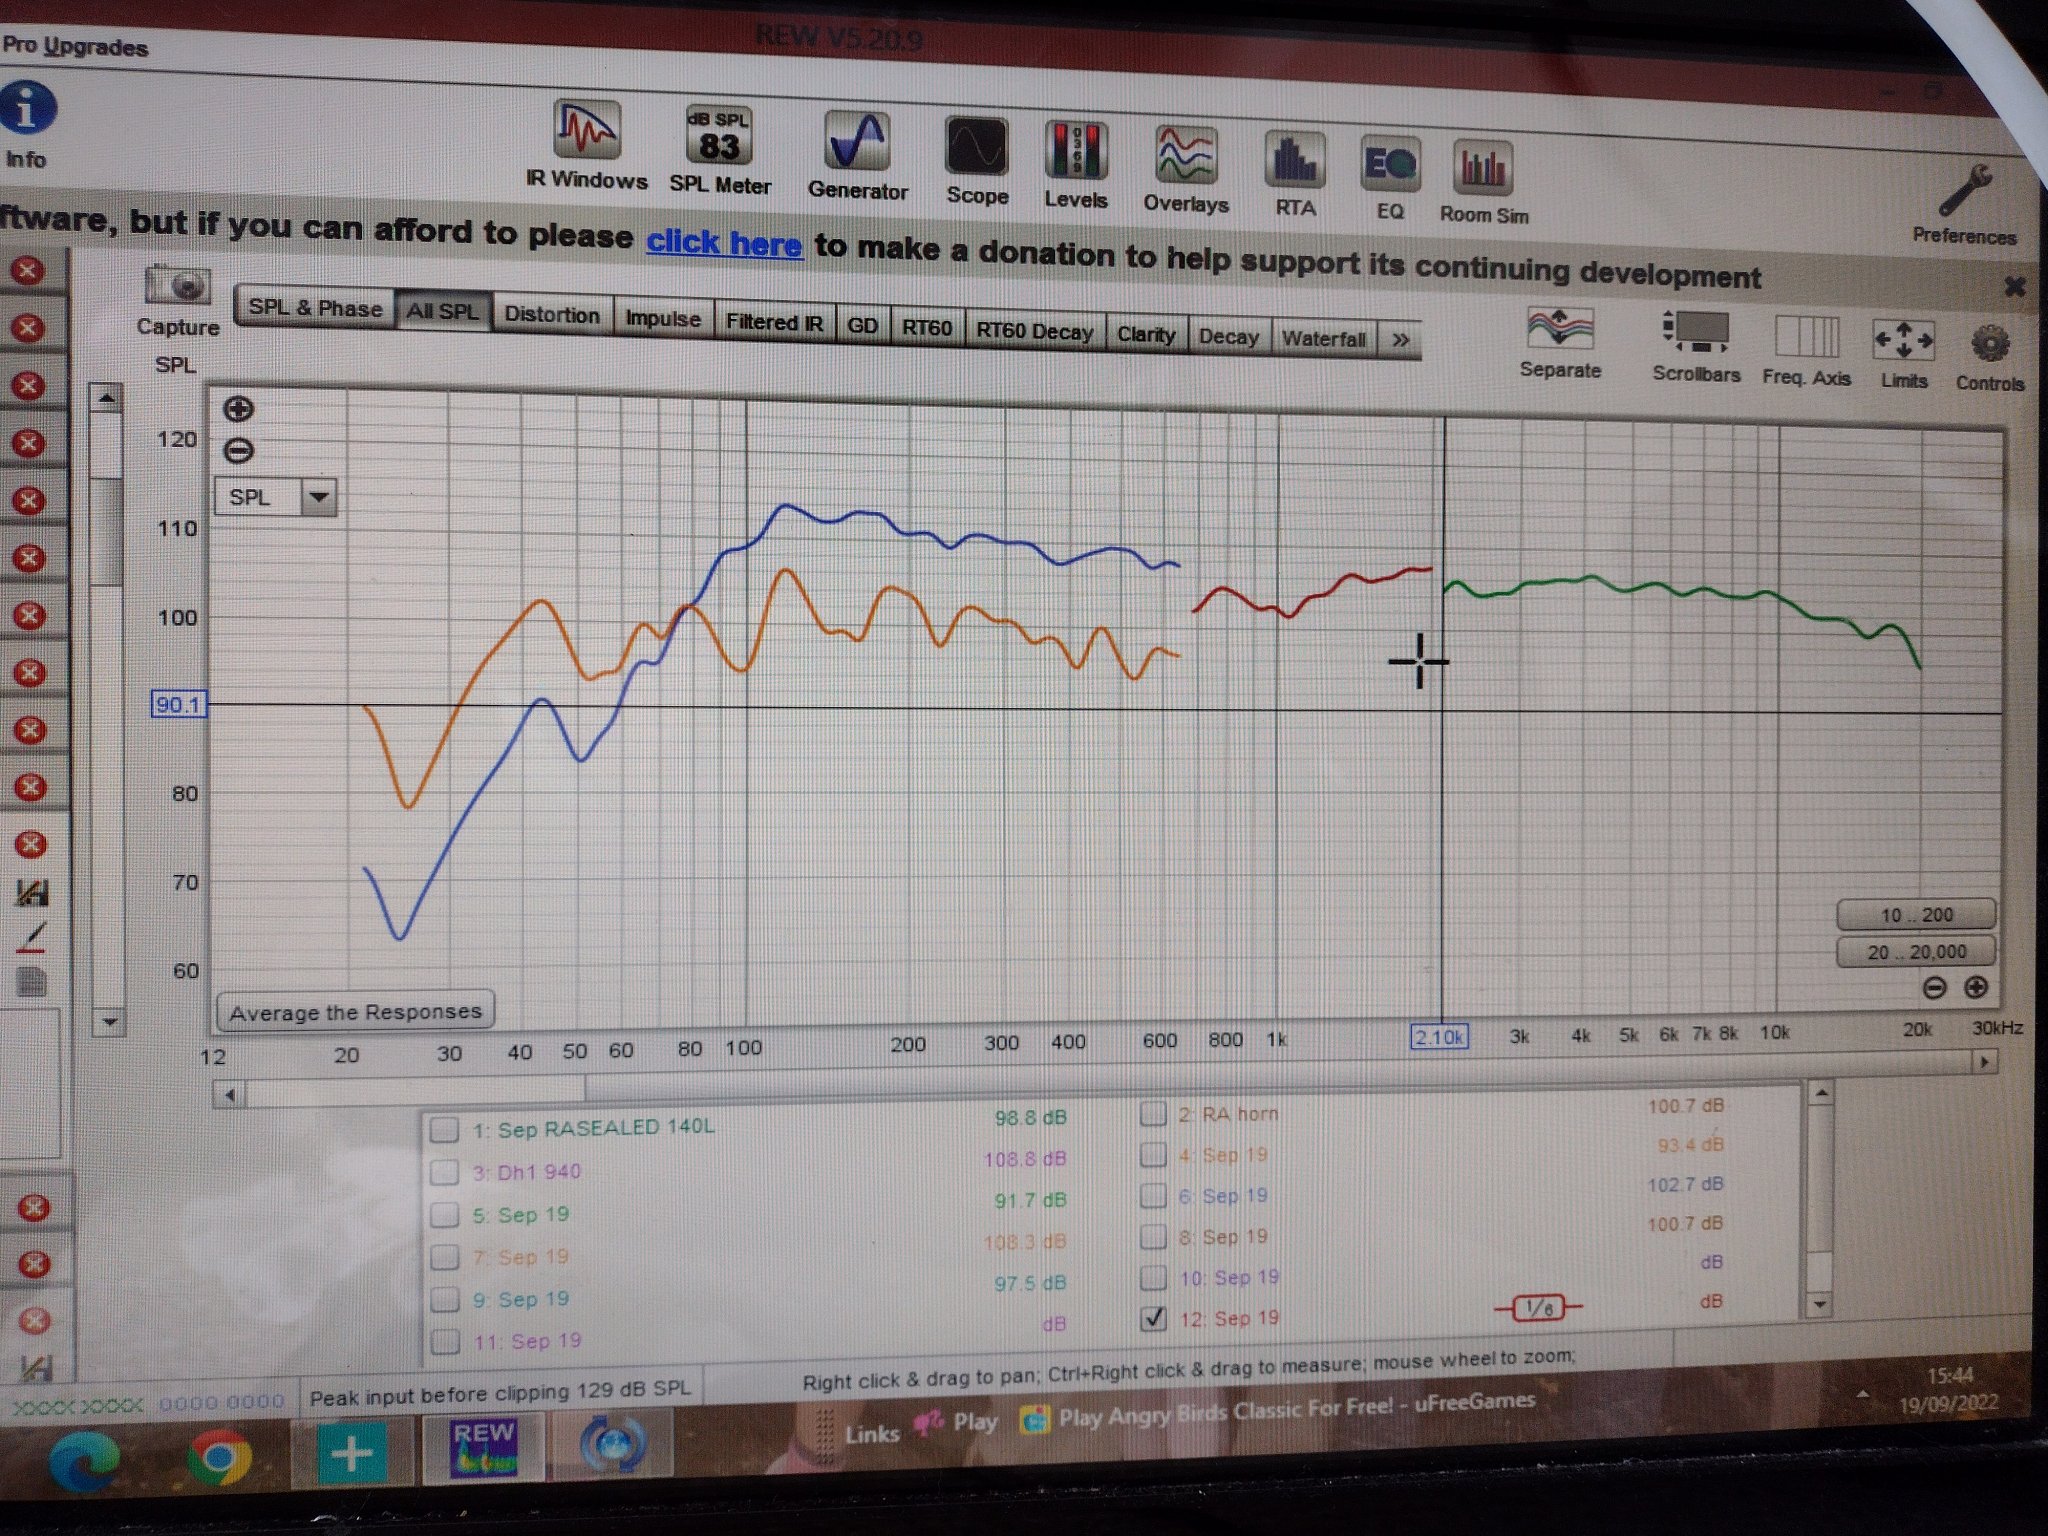Click the green plus taskbar app
This screenshot has height=1536, width=2048.
coord(351,1454)
